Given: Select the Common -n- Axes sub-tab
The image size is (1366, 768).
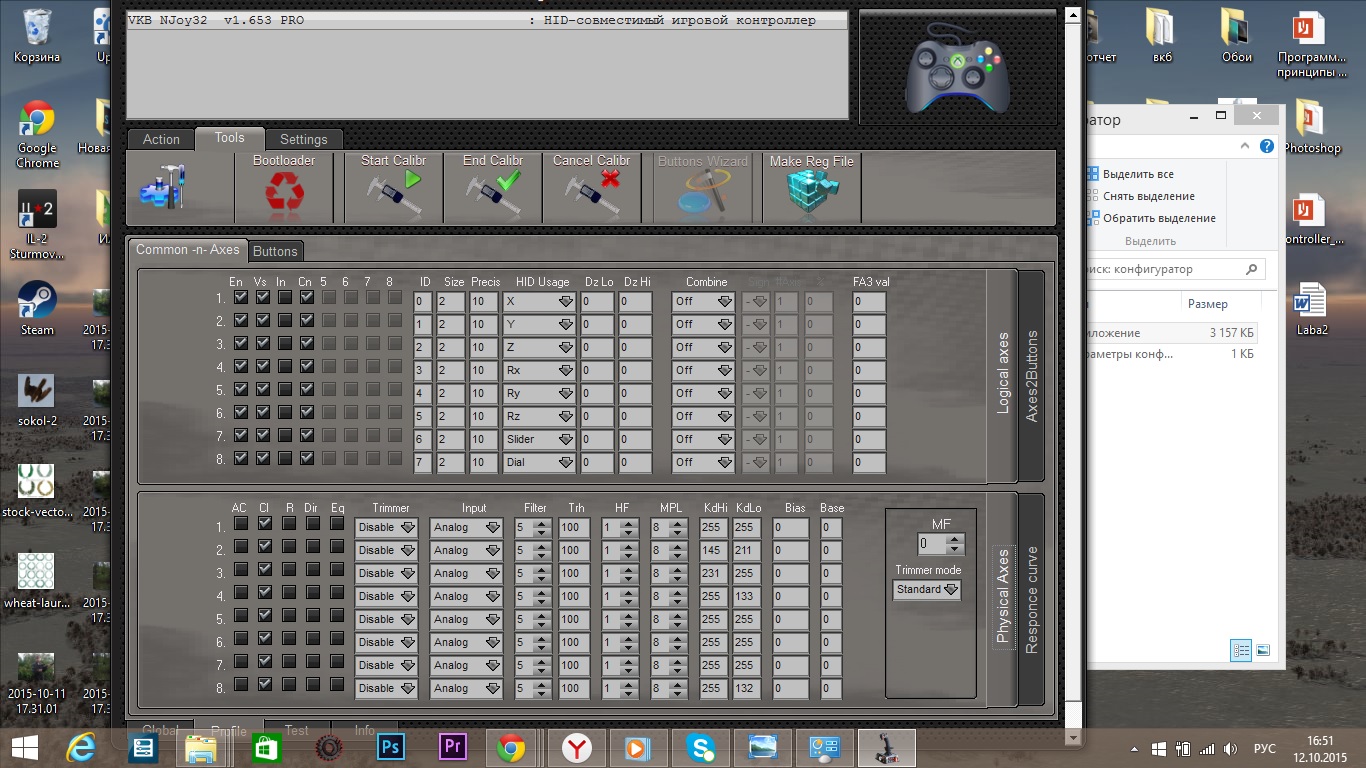Looking at the screenshot, I should click(x=188, y=249).
